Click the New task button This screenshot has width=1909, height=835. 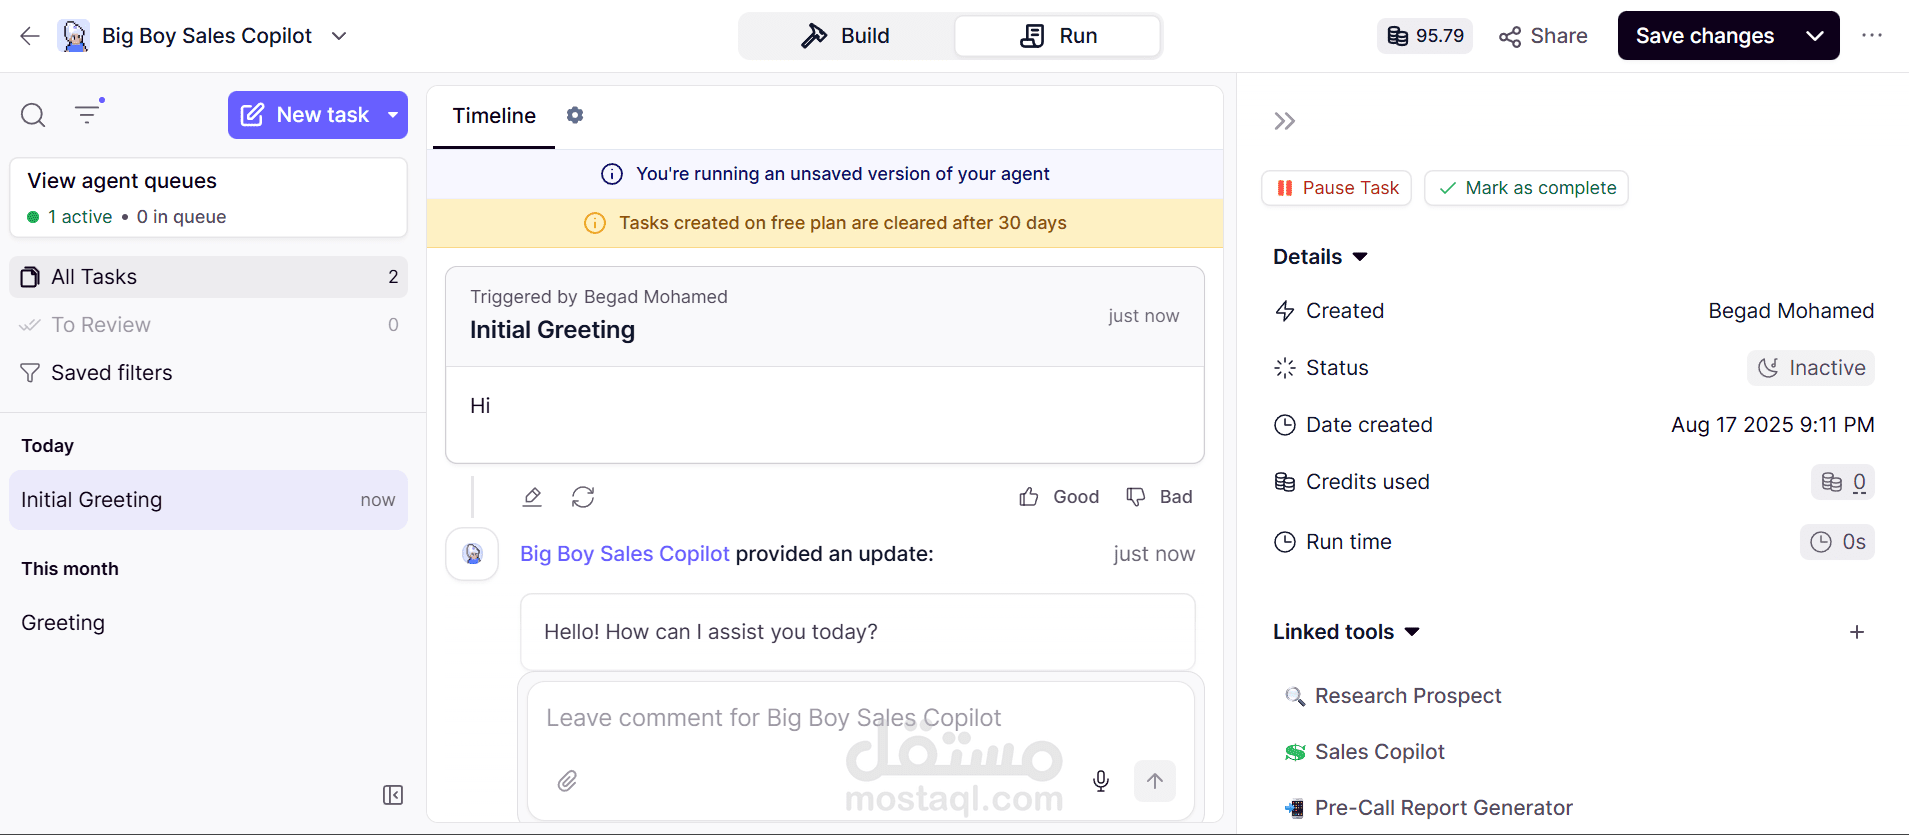coord(305,115)
